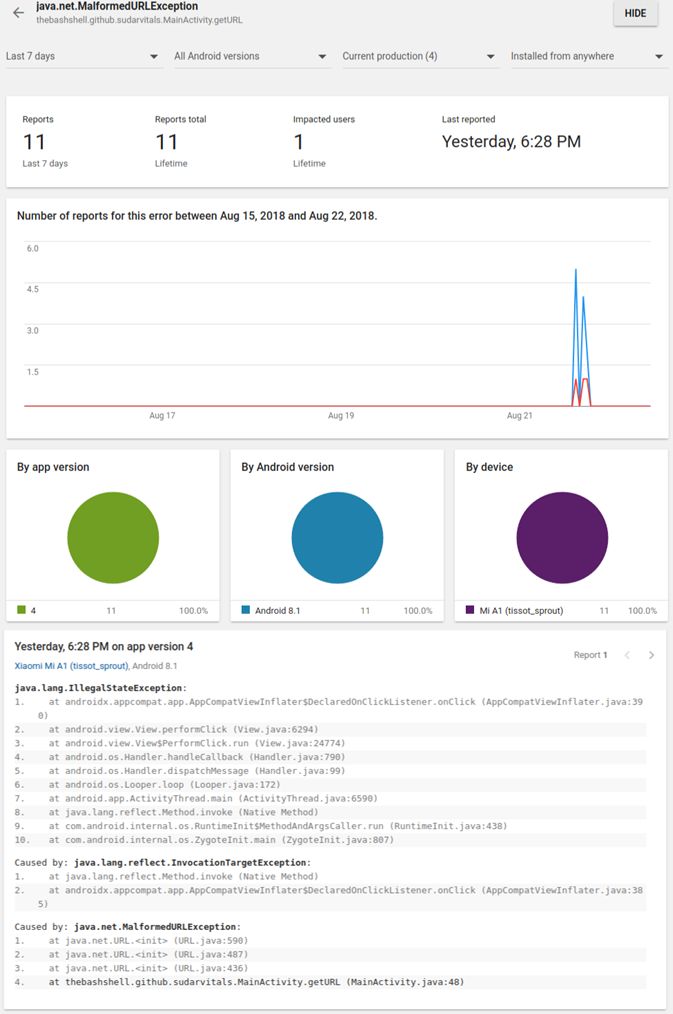Go back using the left arrow icon

(18, 12)
